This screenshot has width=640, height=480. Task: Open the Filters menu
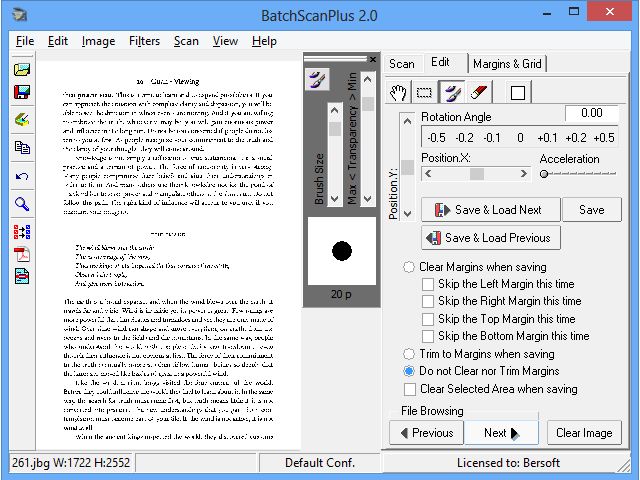[144, 41]
